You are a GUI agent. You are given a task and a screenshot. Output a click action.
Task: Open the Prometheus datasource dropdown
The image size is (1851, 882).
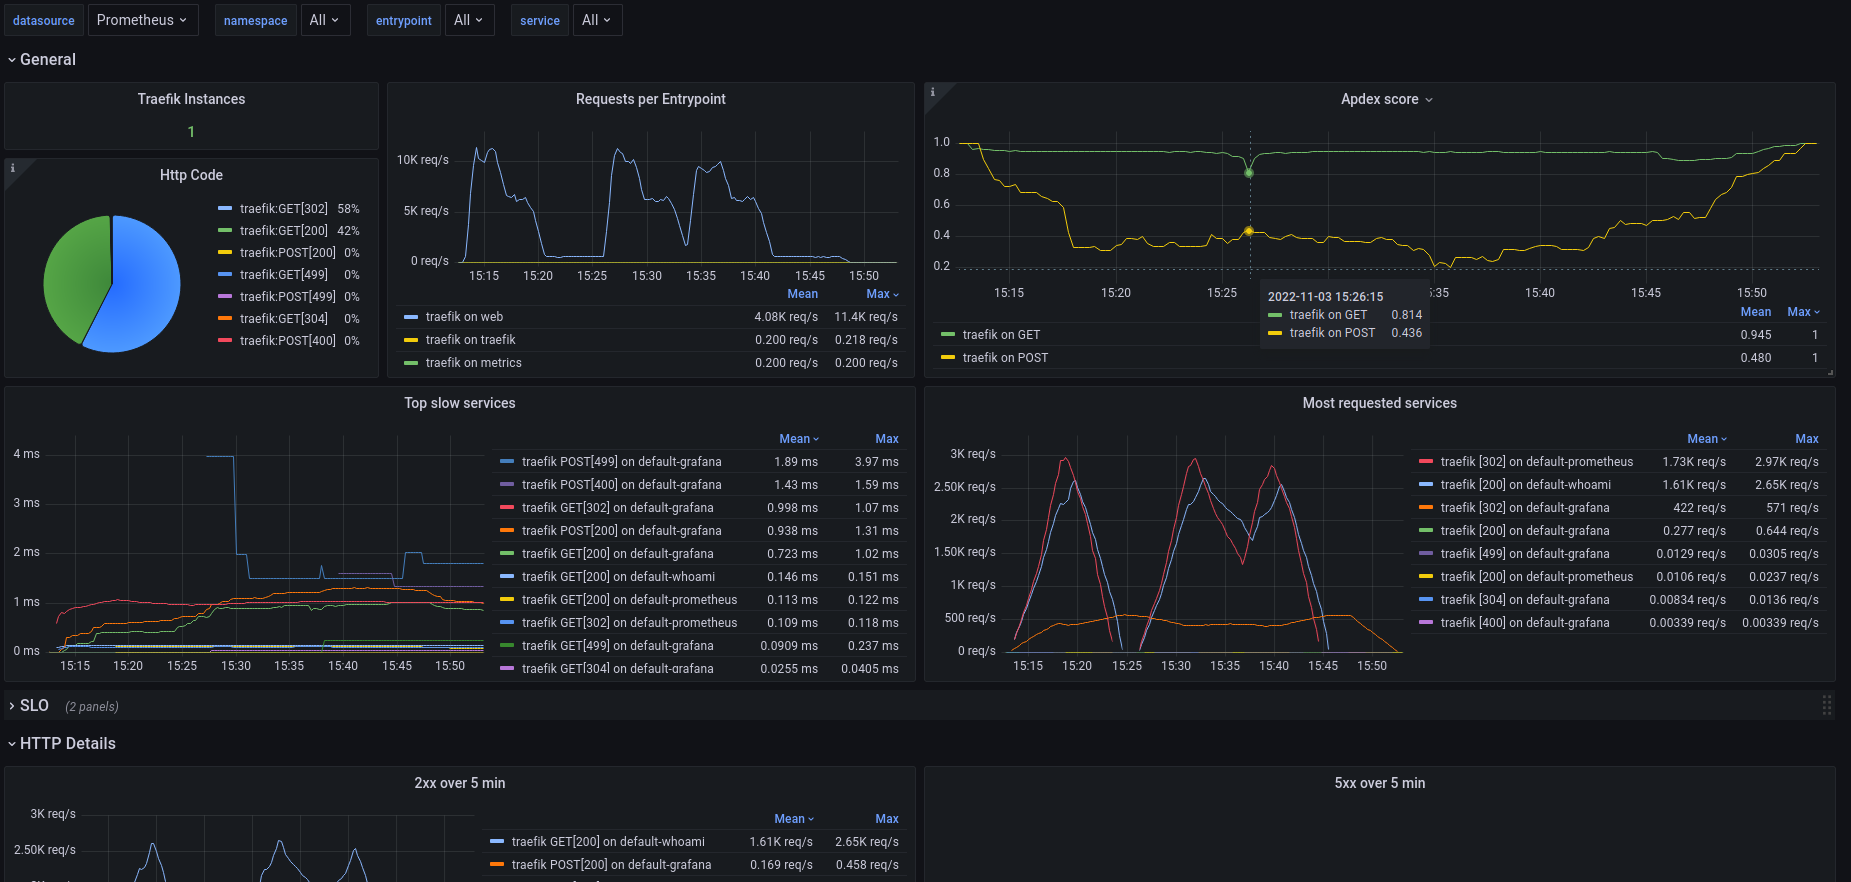(143, 20)
